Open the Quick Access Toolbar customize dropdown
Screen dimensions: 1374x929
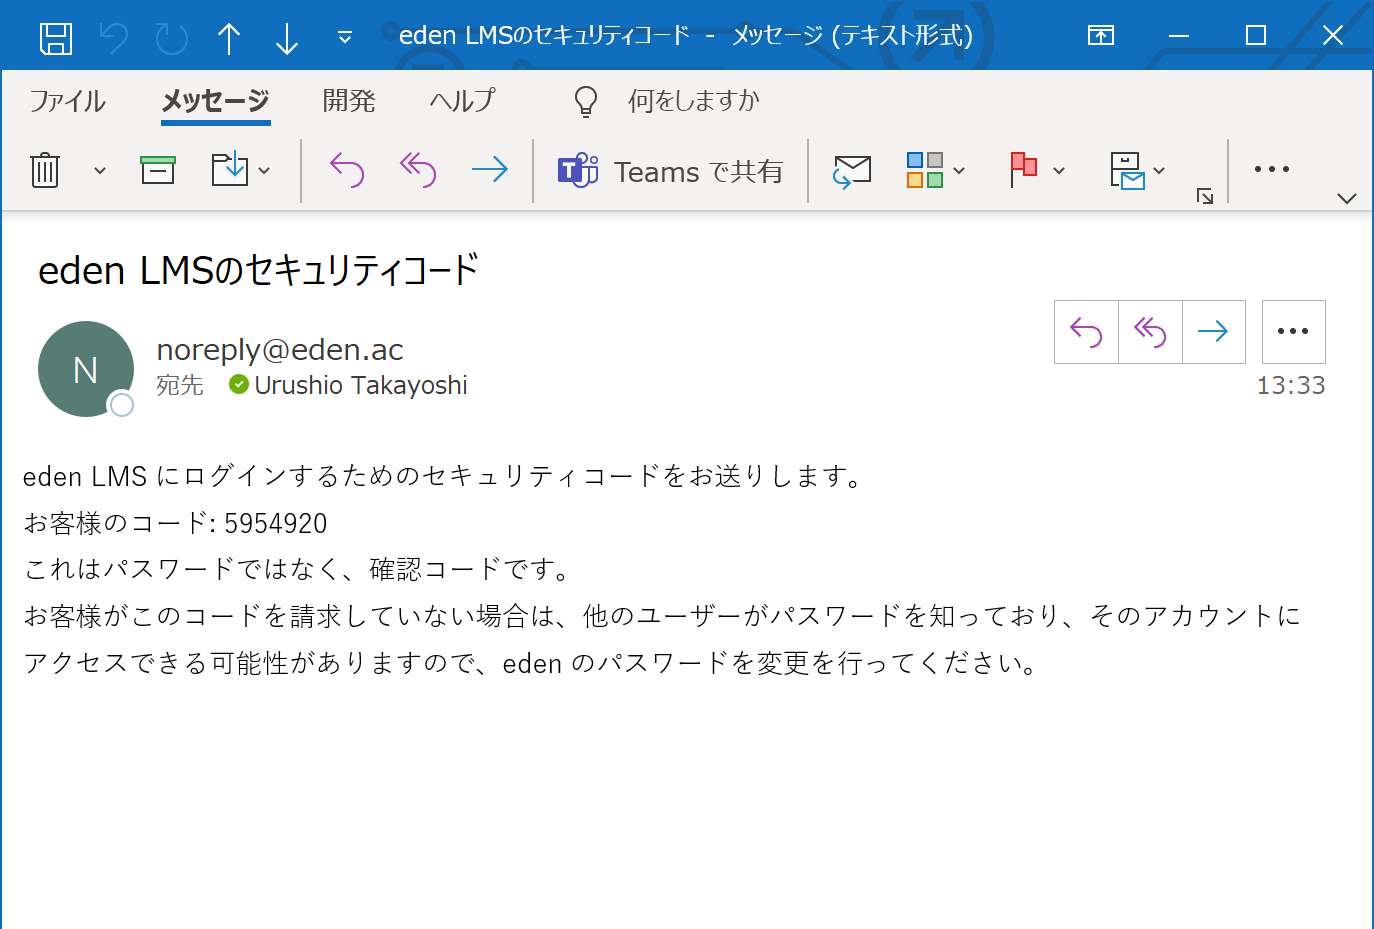click(x=345, y=38)
